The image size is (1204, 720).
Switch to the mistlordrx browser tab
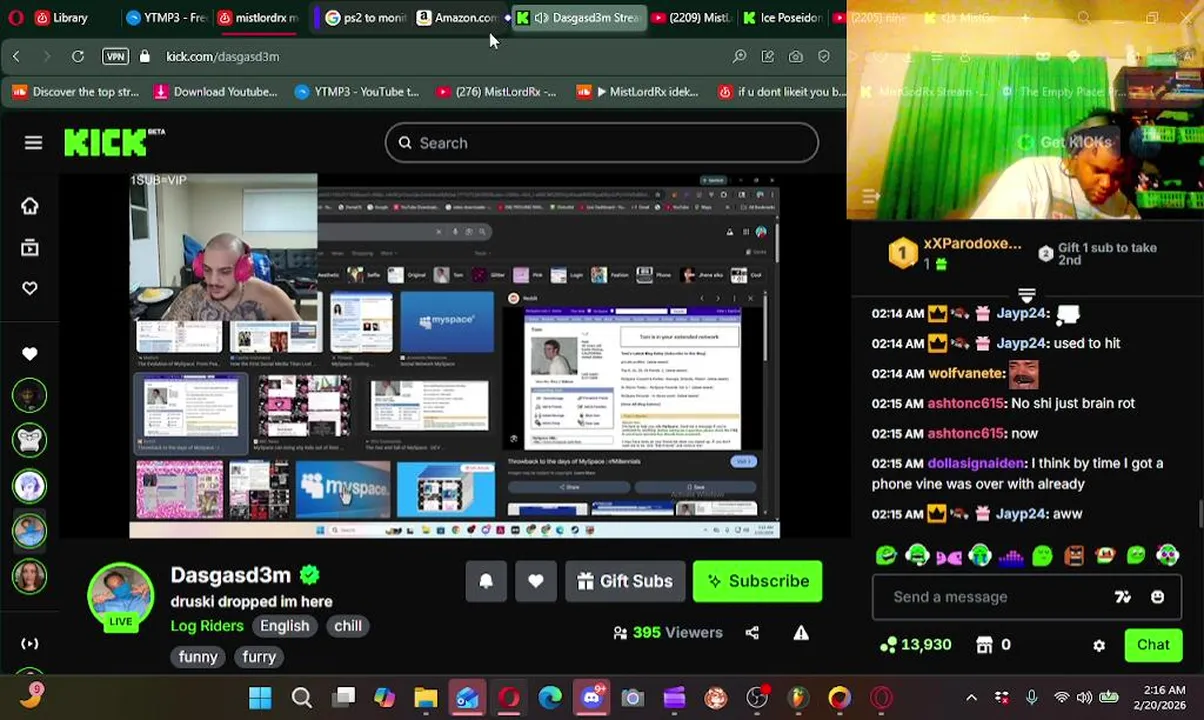tap(258, 17)
